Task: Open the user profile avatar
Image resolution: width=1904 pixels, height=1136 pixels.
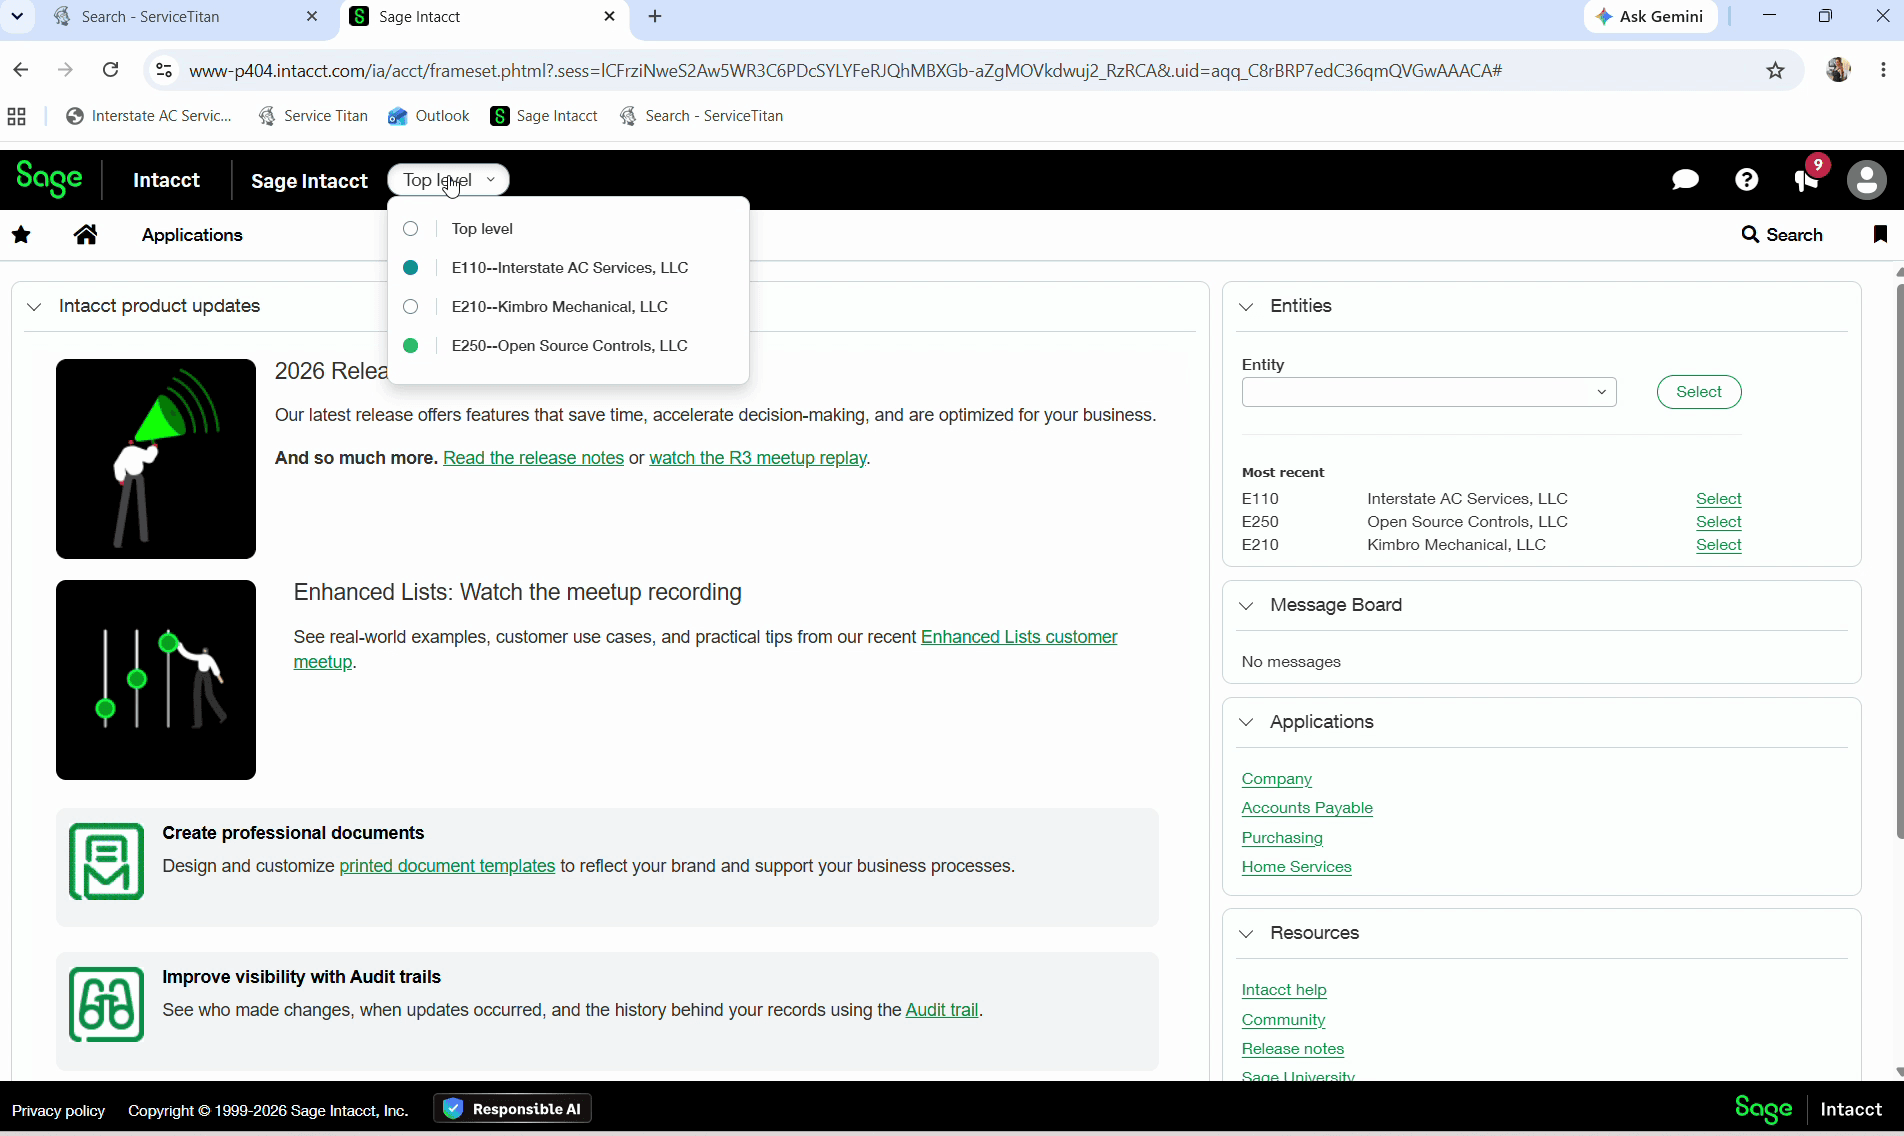Action: point(1866,180)
